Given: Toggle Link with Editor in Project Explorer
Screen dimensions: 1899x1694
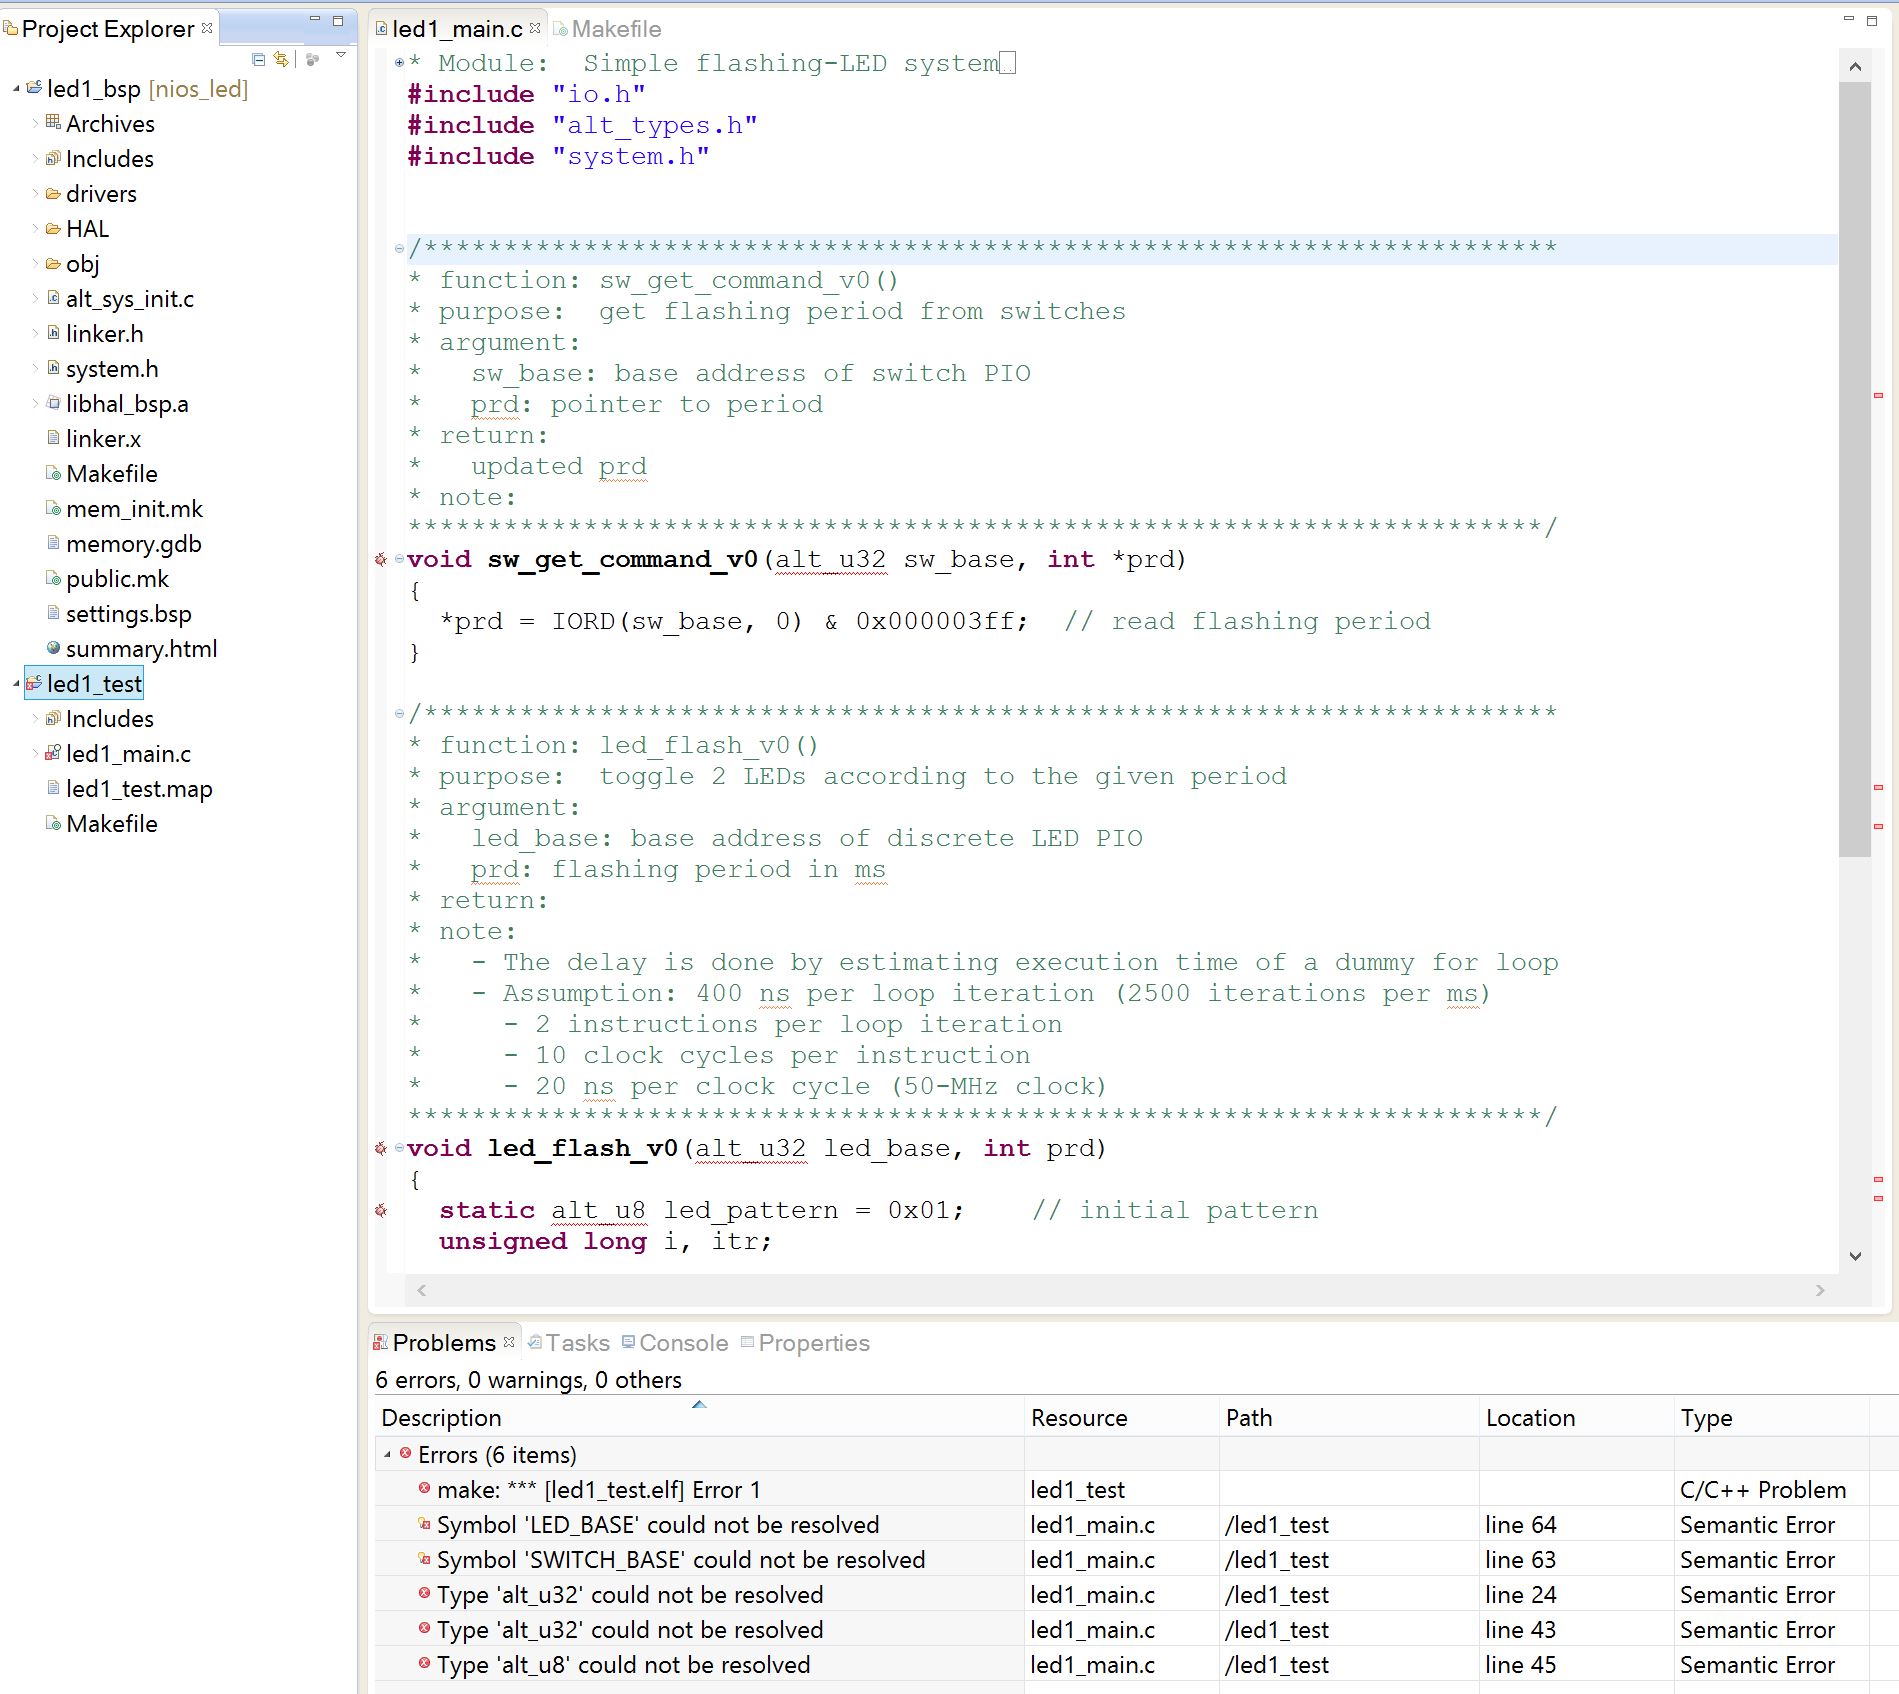Looking at the screenshot, I should pyautogui.click(x=281, y=59).
